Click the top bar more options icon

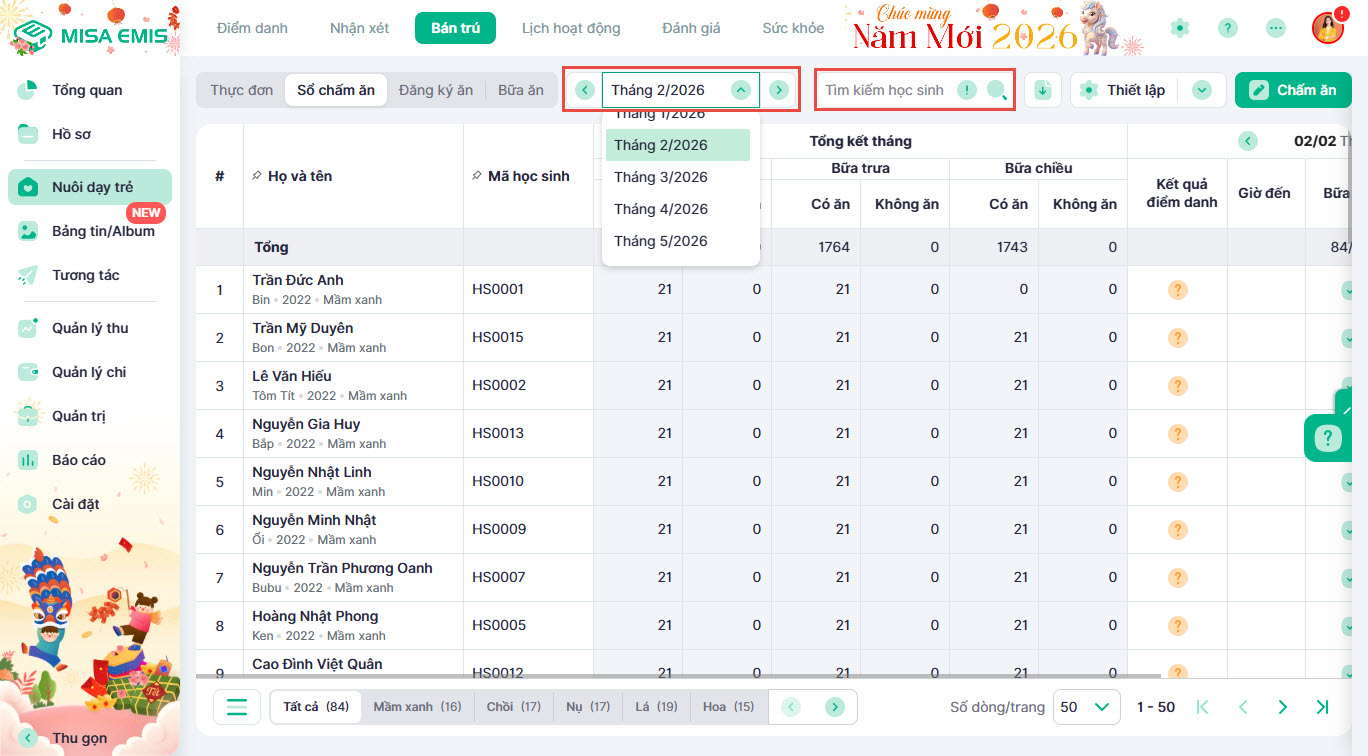[1276, 28]
